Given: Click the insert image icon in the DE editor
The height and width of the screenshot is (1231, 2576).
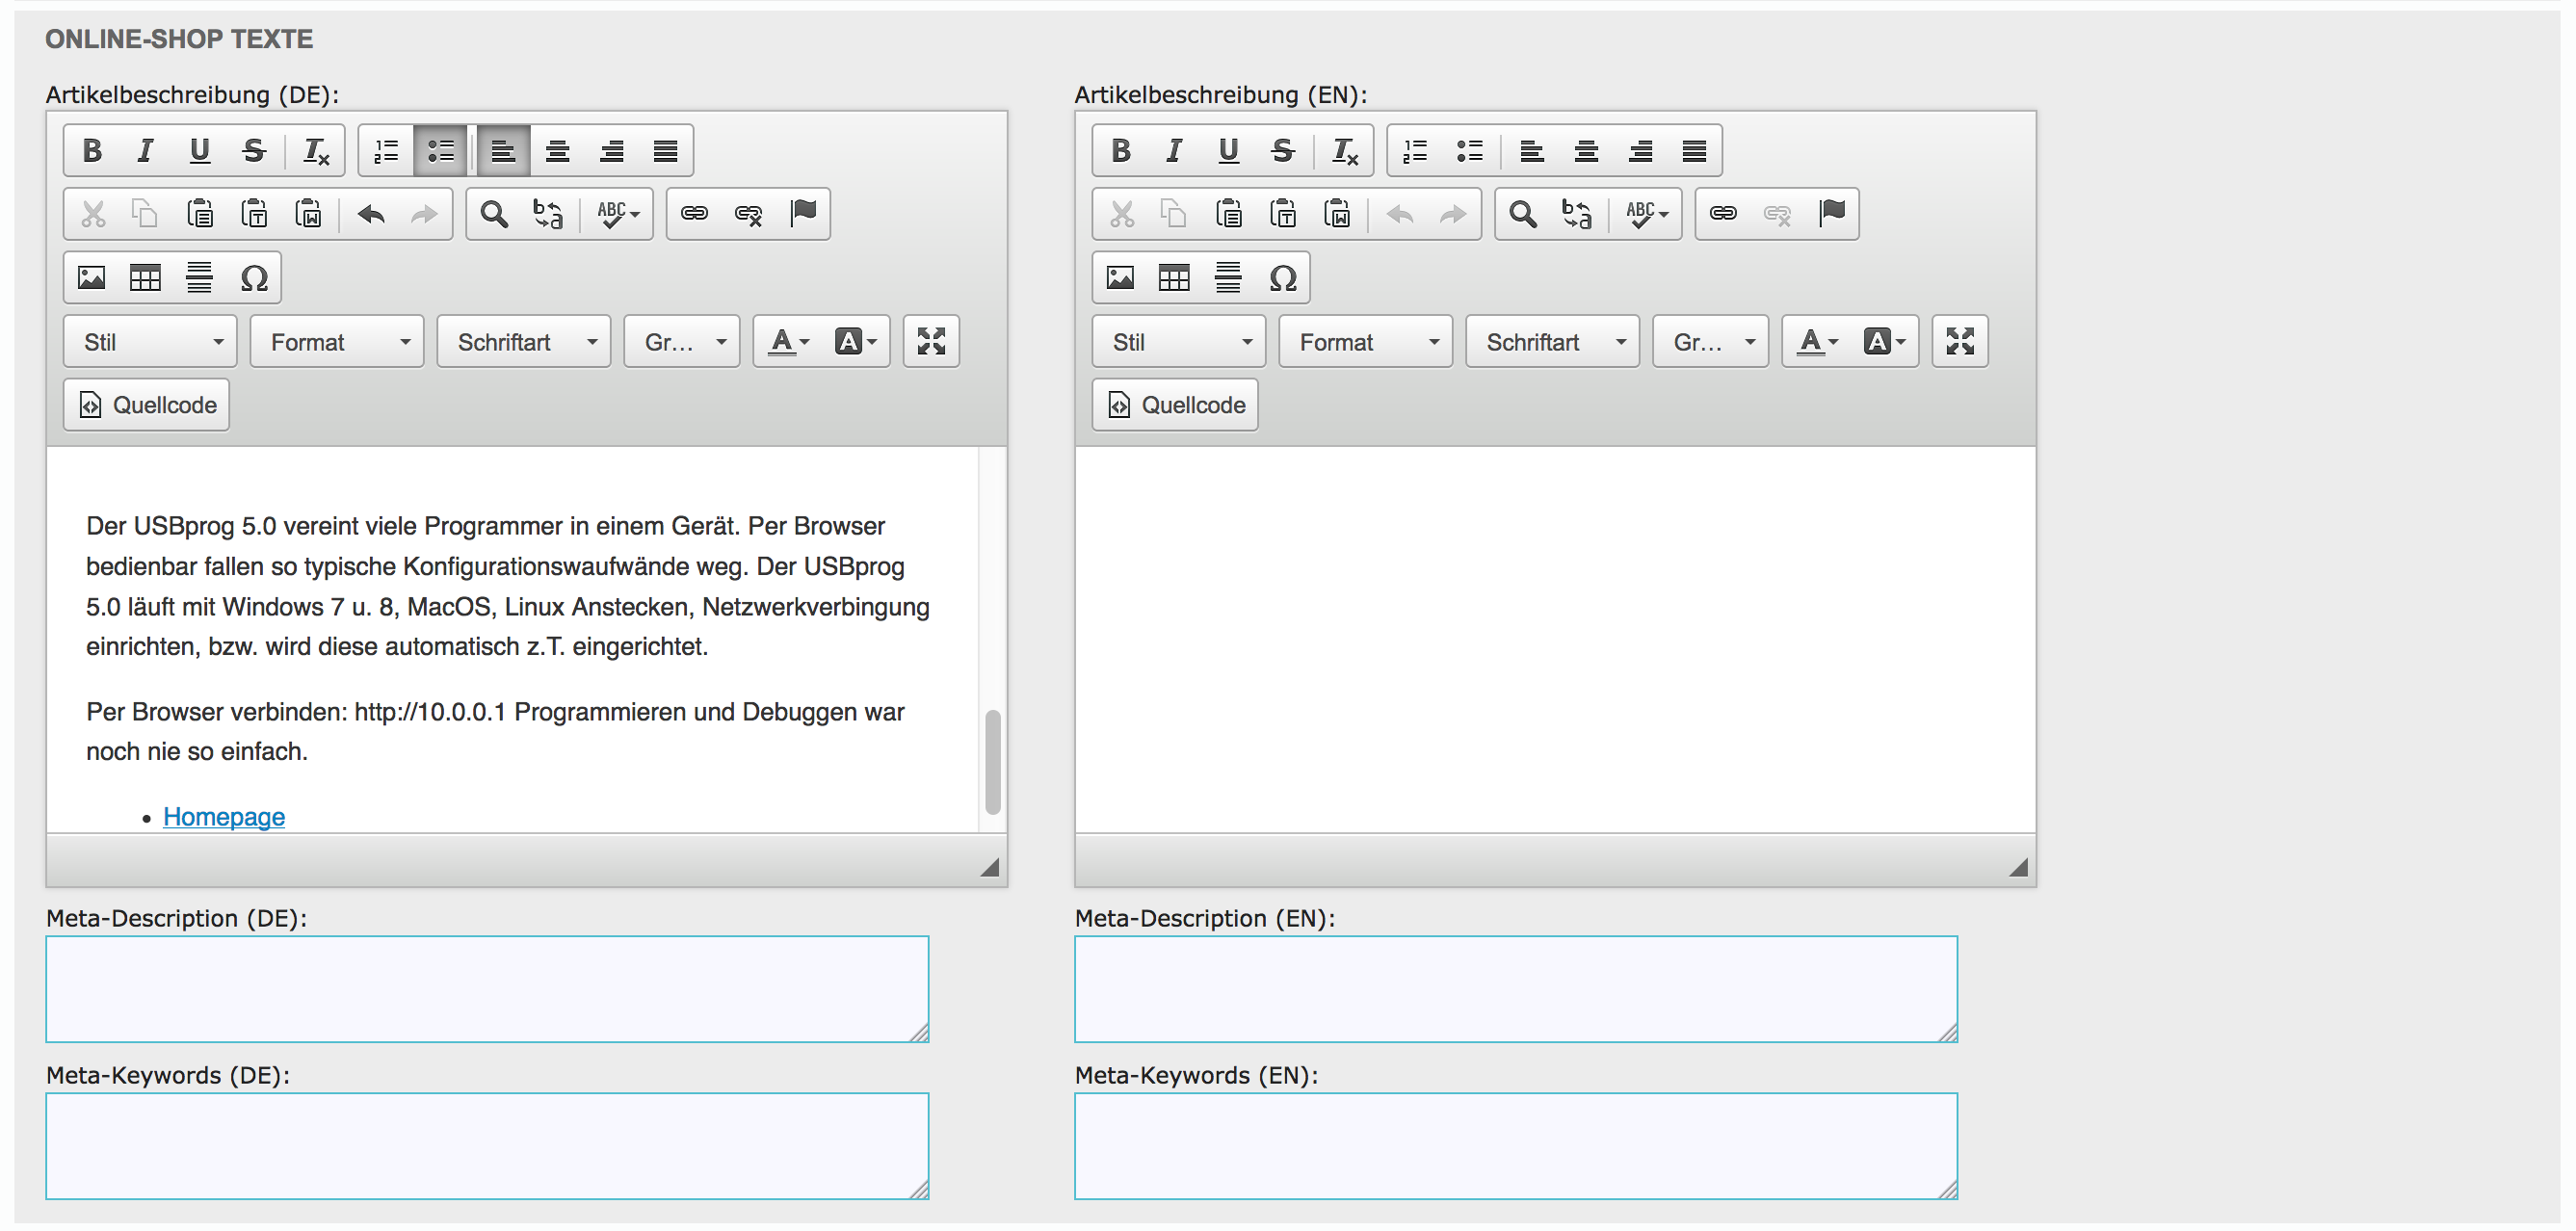Looking at the screenshot, I should (92, 278).
